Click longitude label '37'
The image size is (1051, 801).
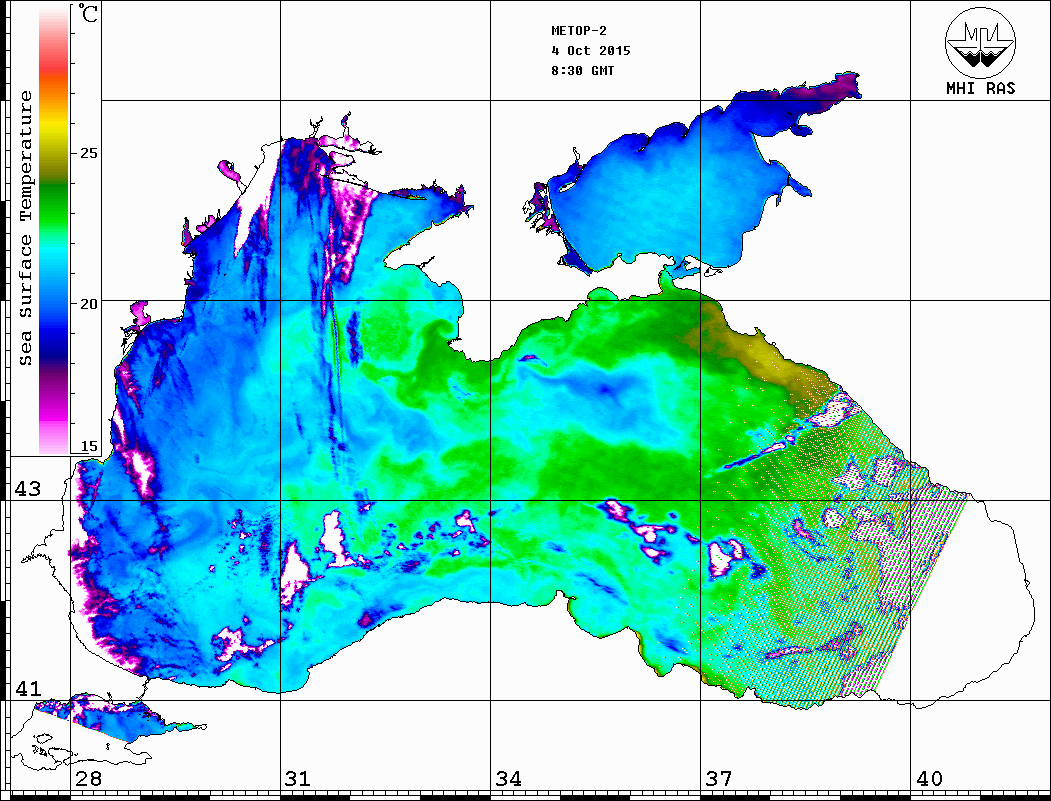pos(719,778)
